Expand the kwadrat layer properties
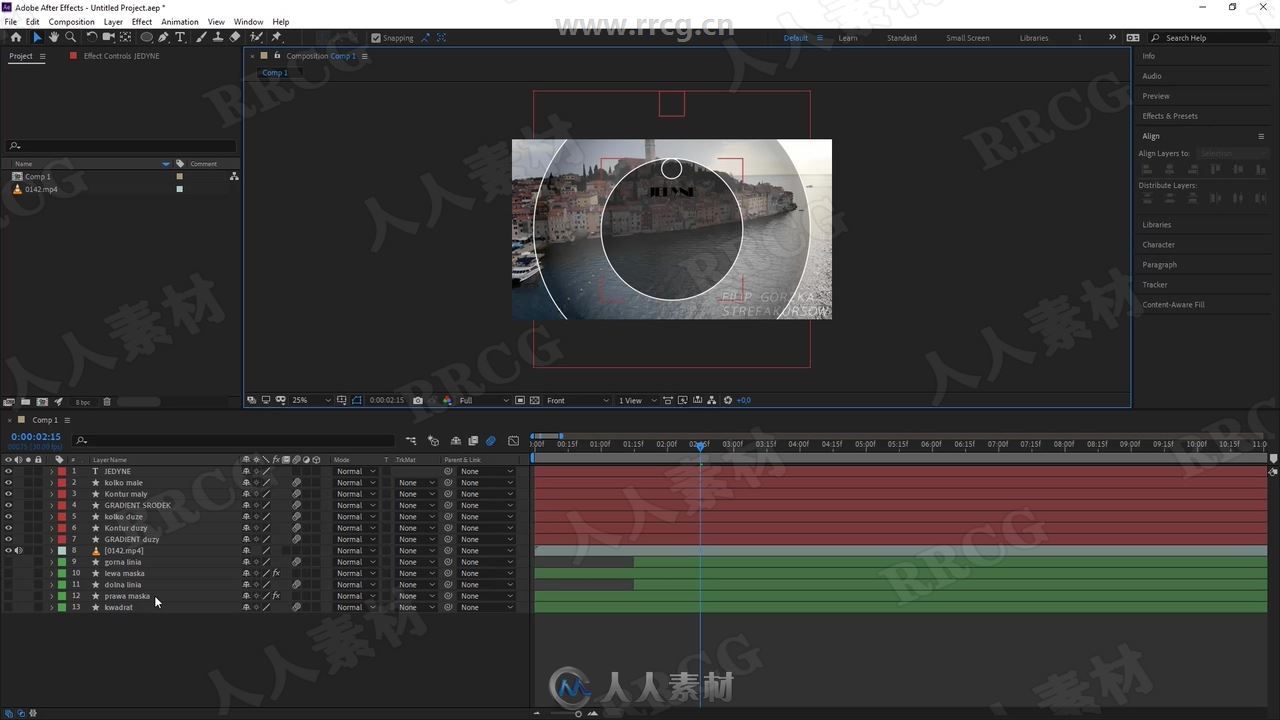 (51, 607)
